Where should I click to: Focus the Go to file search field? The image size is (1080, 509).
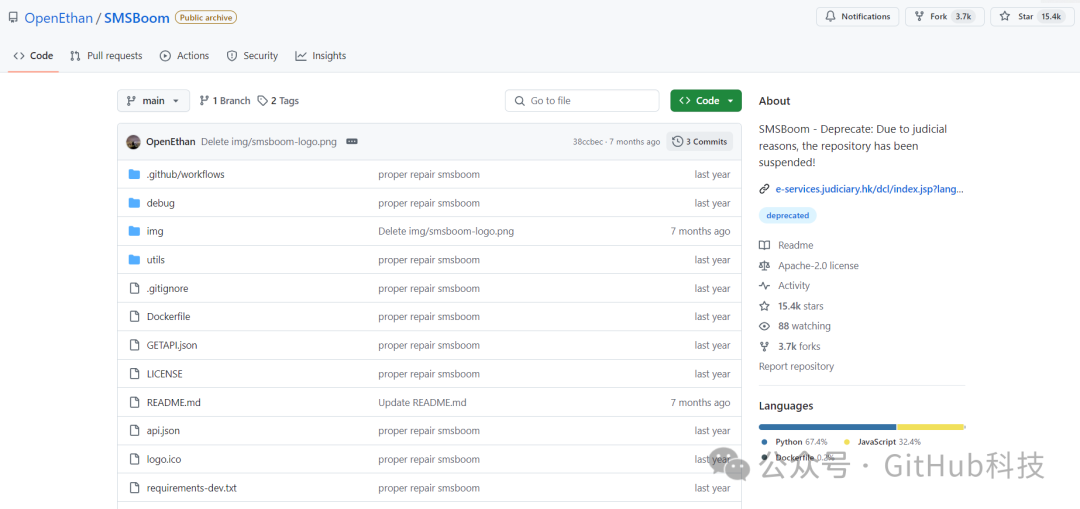pyautogui.click(x=582, y=101)
